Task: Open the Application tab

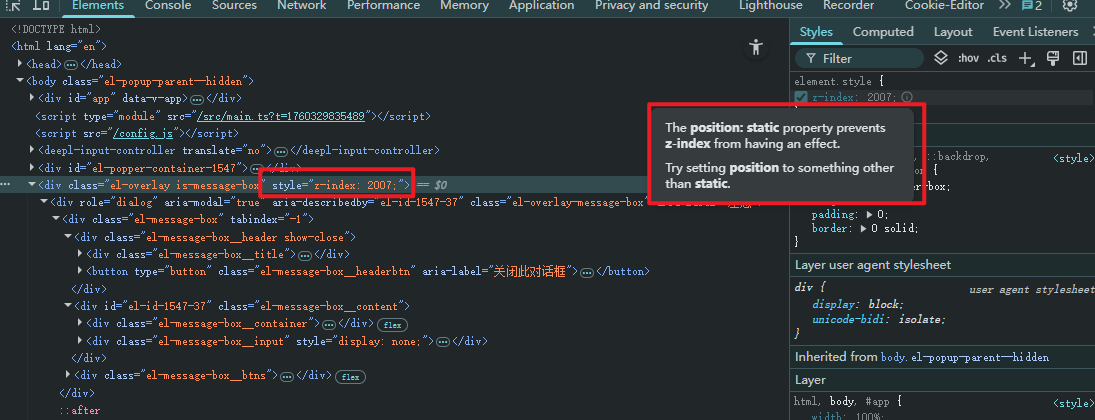Action: click(541, 6)
